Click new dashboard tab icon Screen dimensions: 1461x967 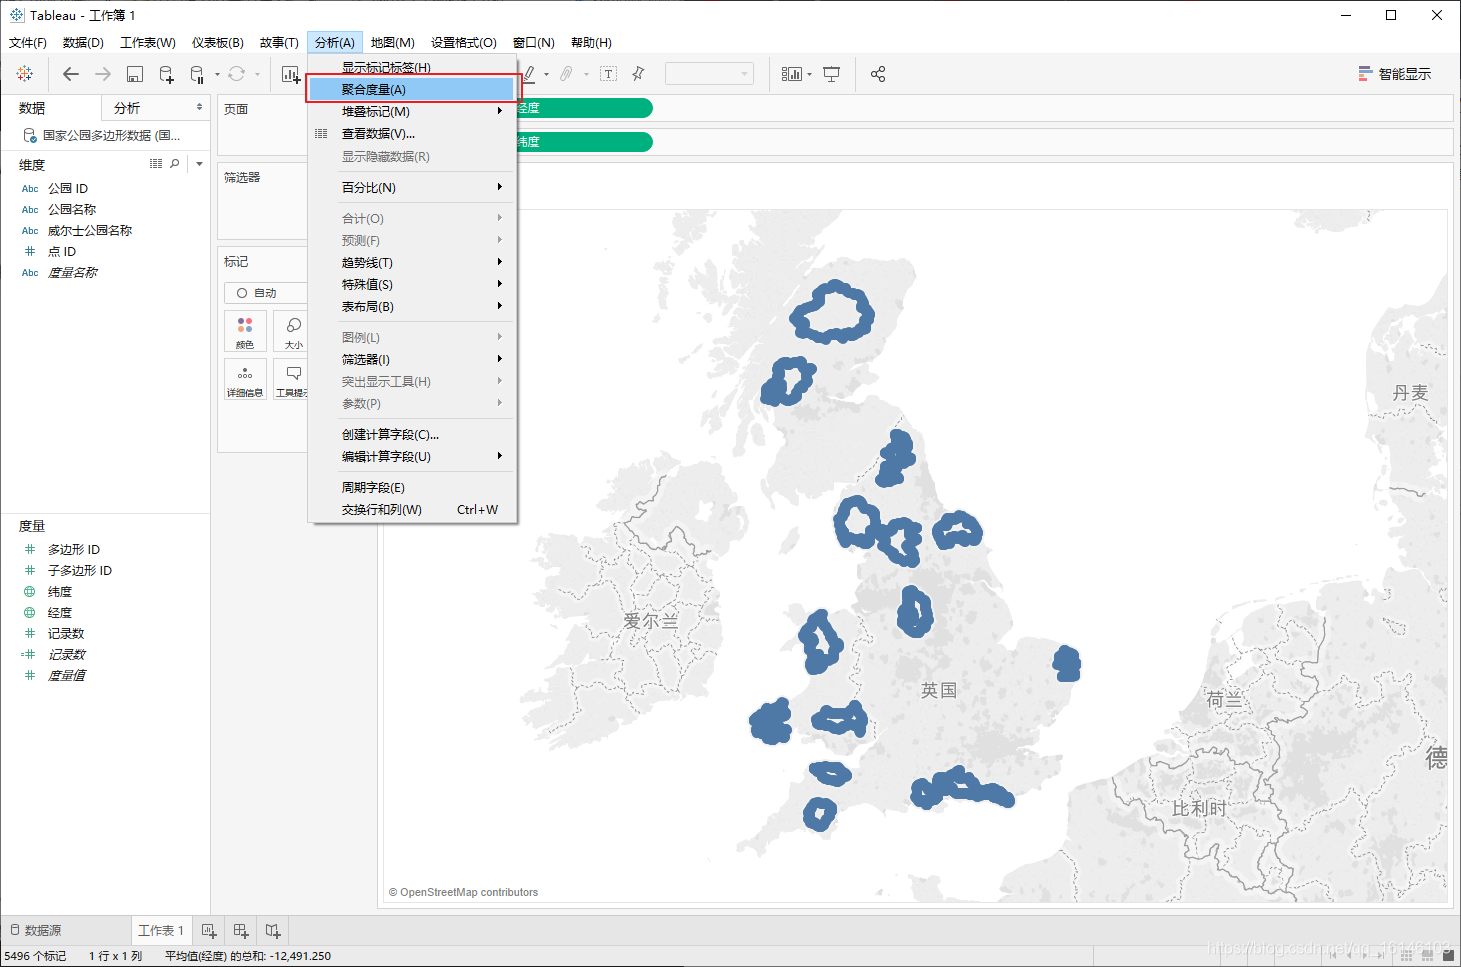[x=241, y=931]
